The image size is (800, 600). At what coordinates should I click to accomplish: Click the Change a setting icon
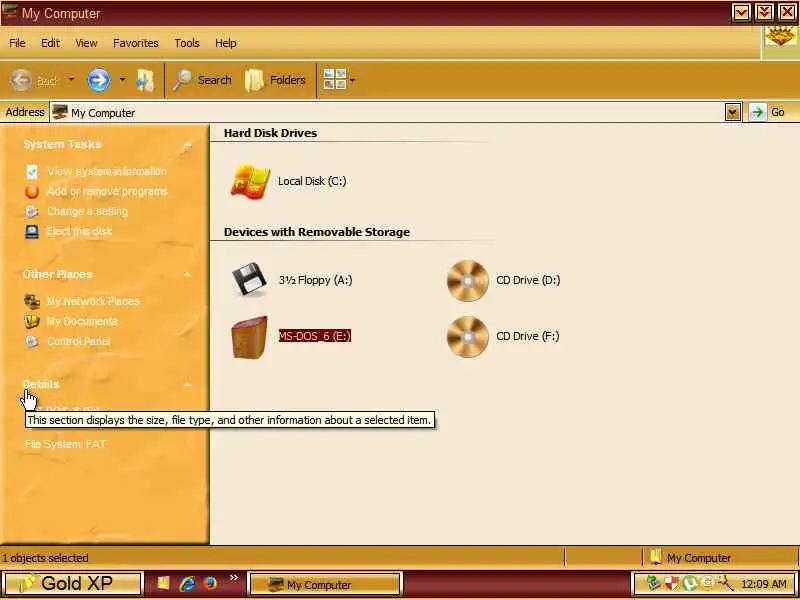pyautogui.click(x=32, y=211)
